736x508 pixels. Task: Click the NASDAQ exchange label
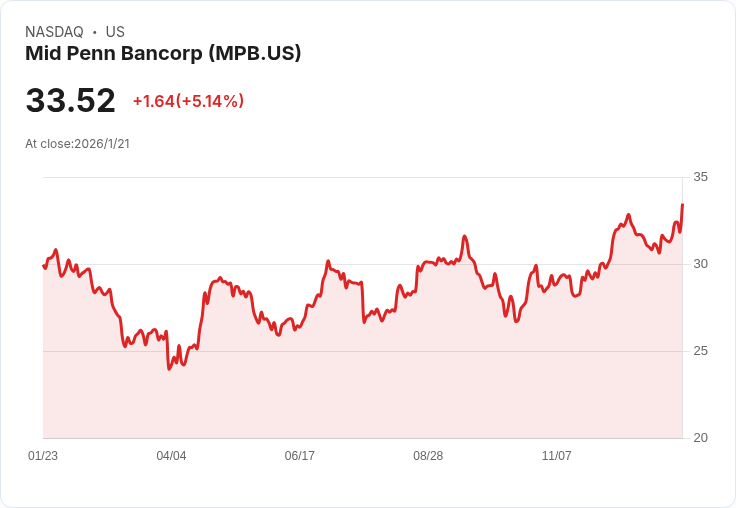click(x=54, y=32)
